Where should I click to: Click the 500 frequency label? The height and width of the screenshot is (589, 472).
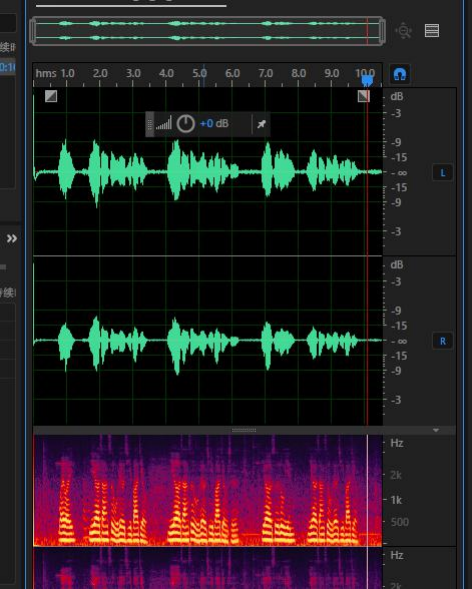(x=400, y=522)
